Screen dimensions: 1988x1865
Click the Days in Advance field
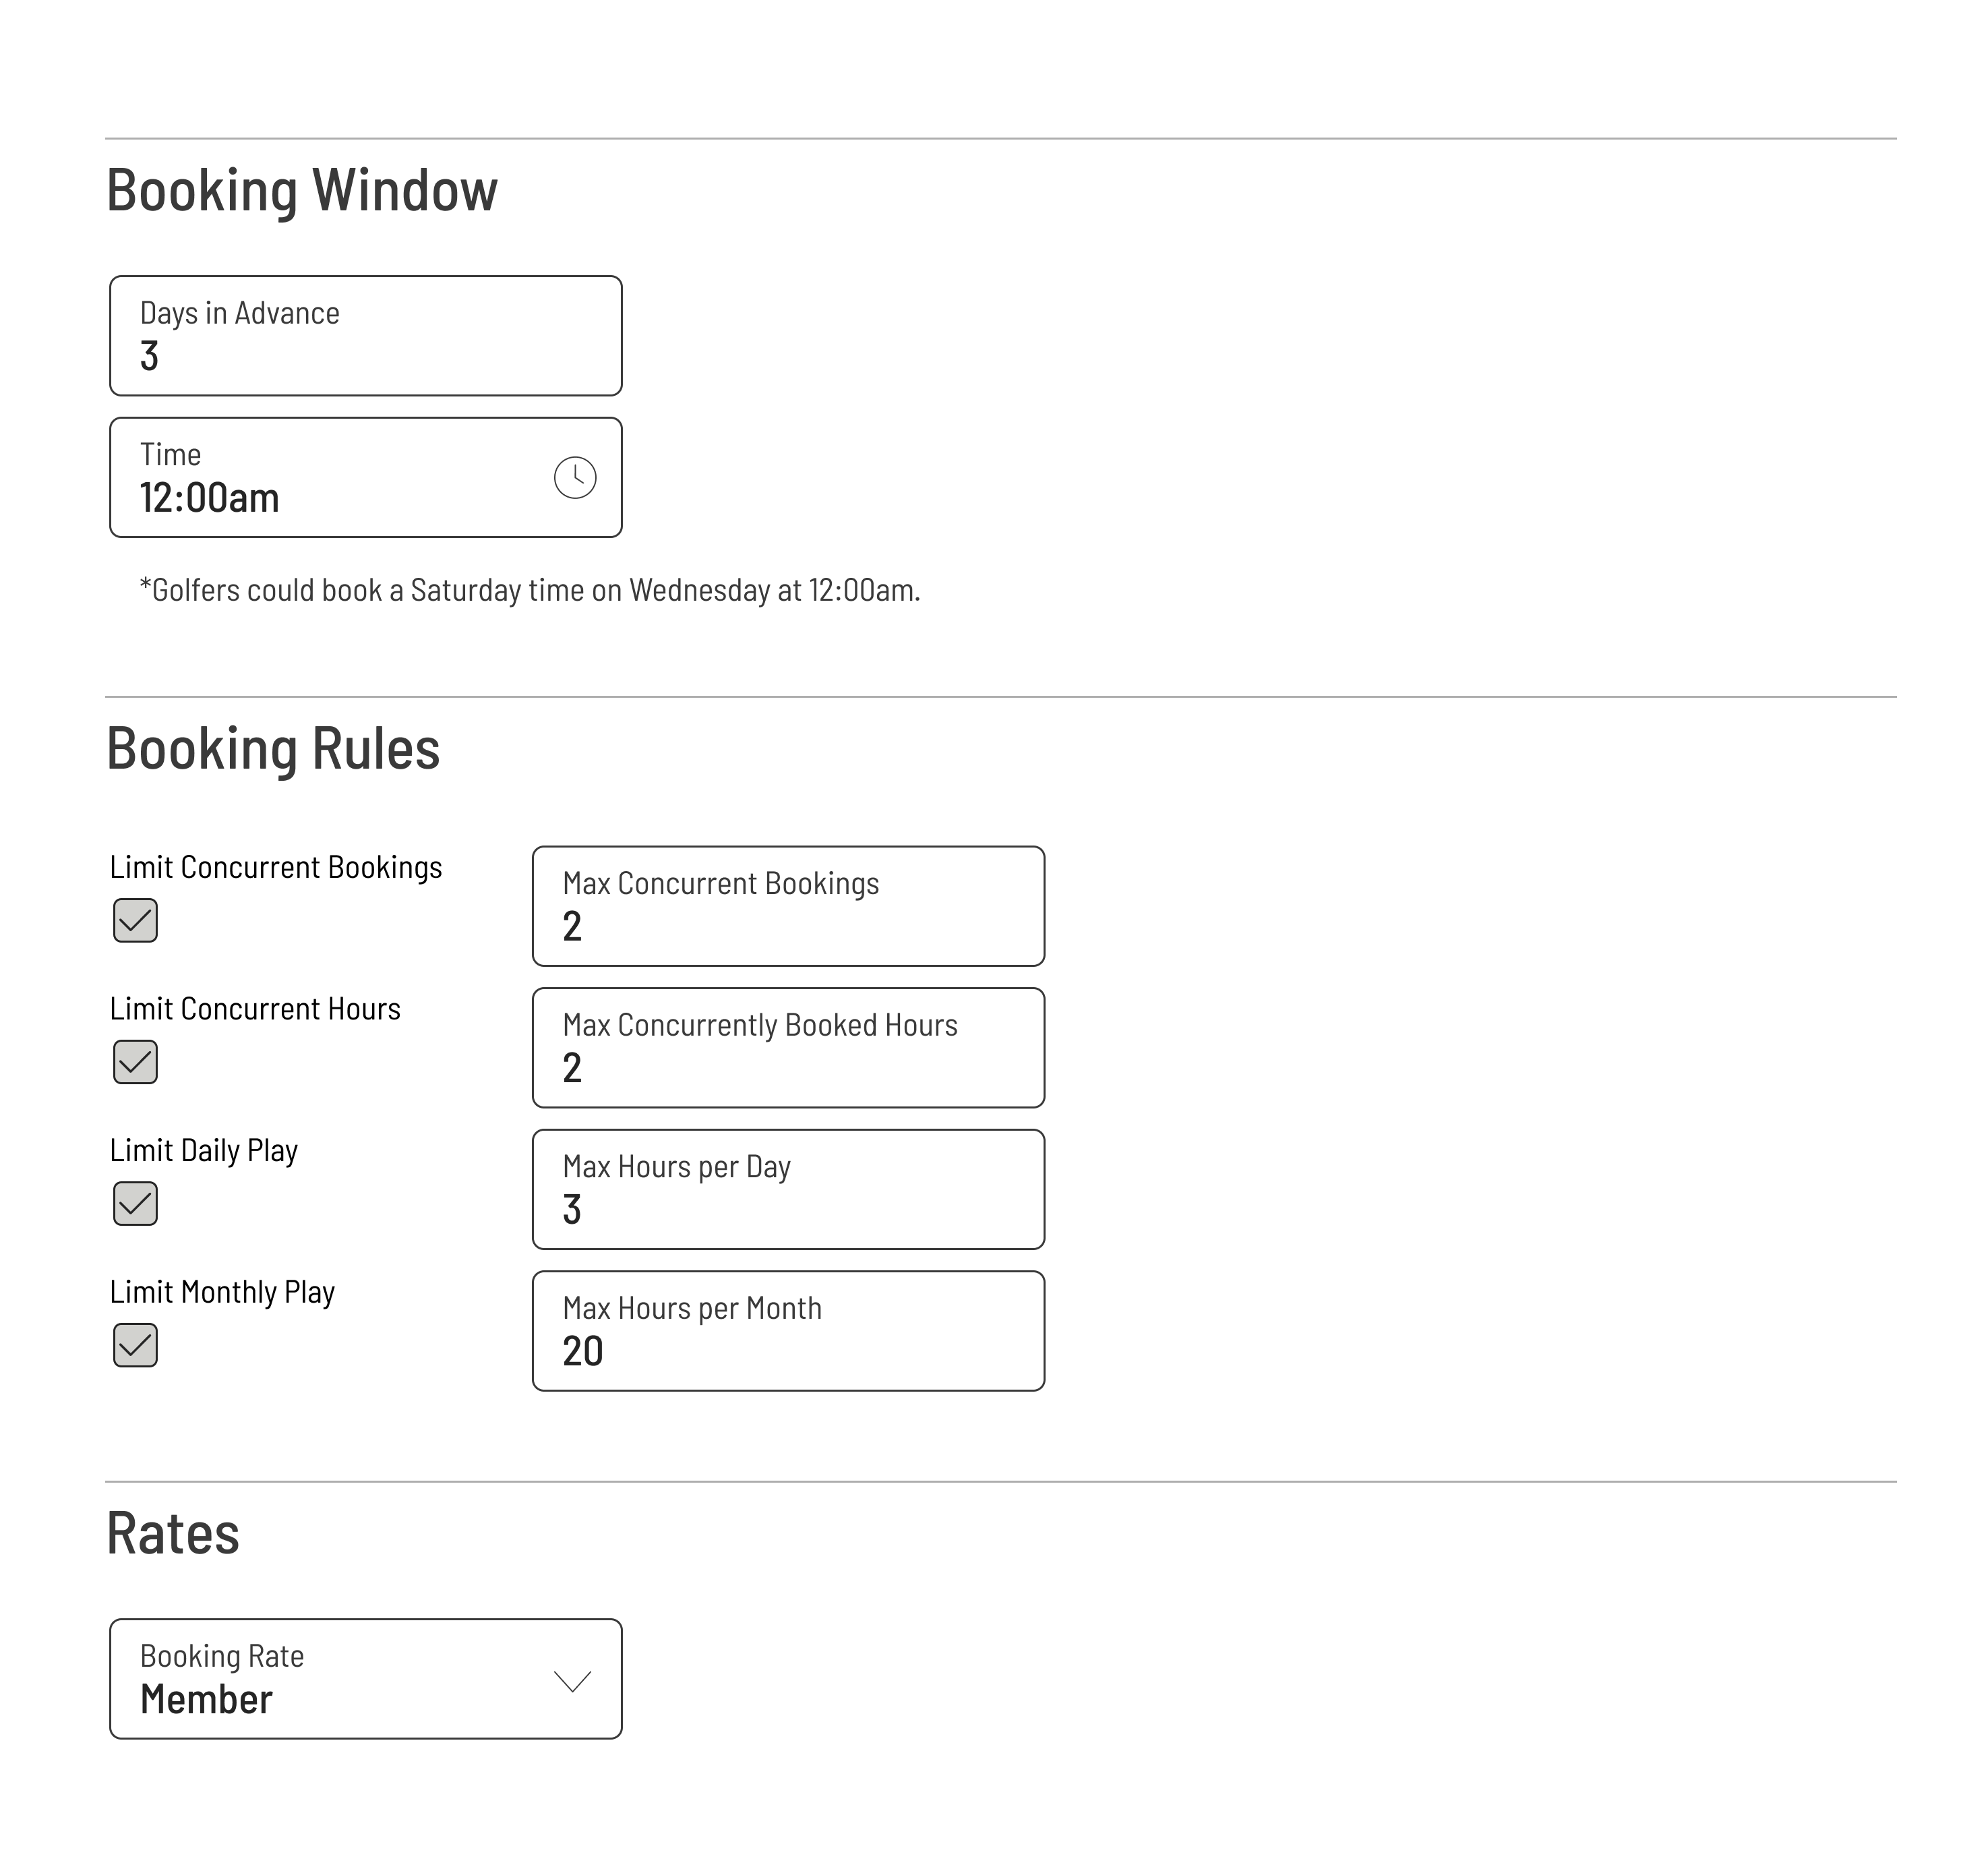365,336
